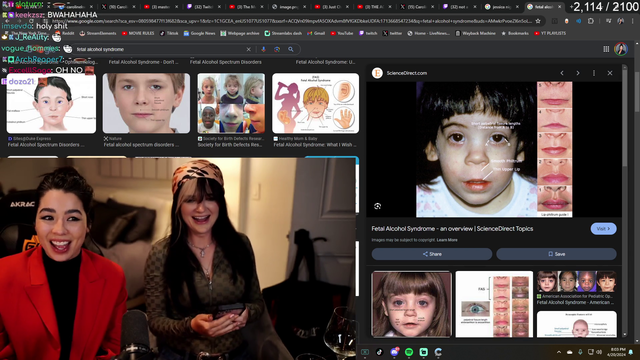Image resolution: width=640 pixels, height=360 pixels.
Task: Open three-dot more options in image panel
Action: click(x=594, y=73)
